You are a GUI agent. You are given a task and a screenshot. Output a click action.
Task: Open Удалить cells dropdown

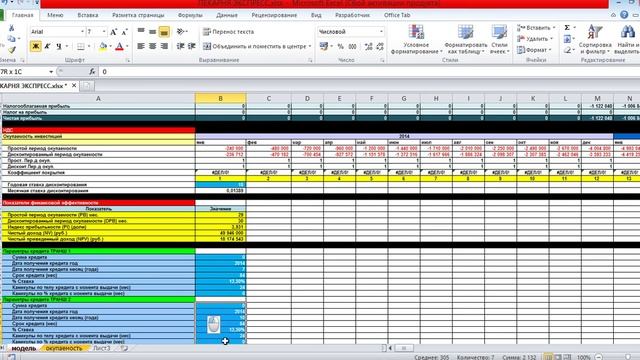tap(535, 39)
